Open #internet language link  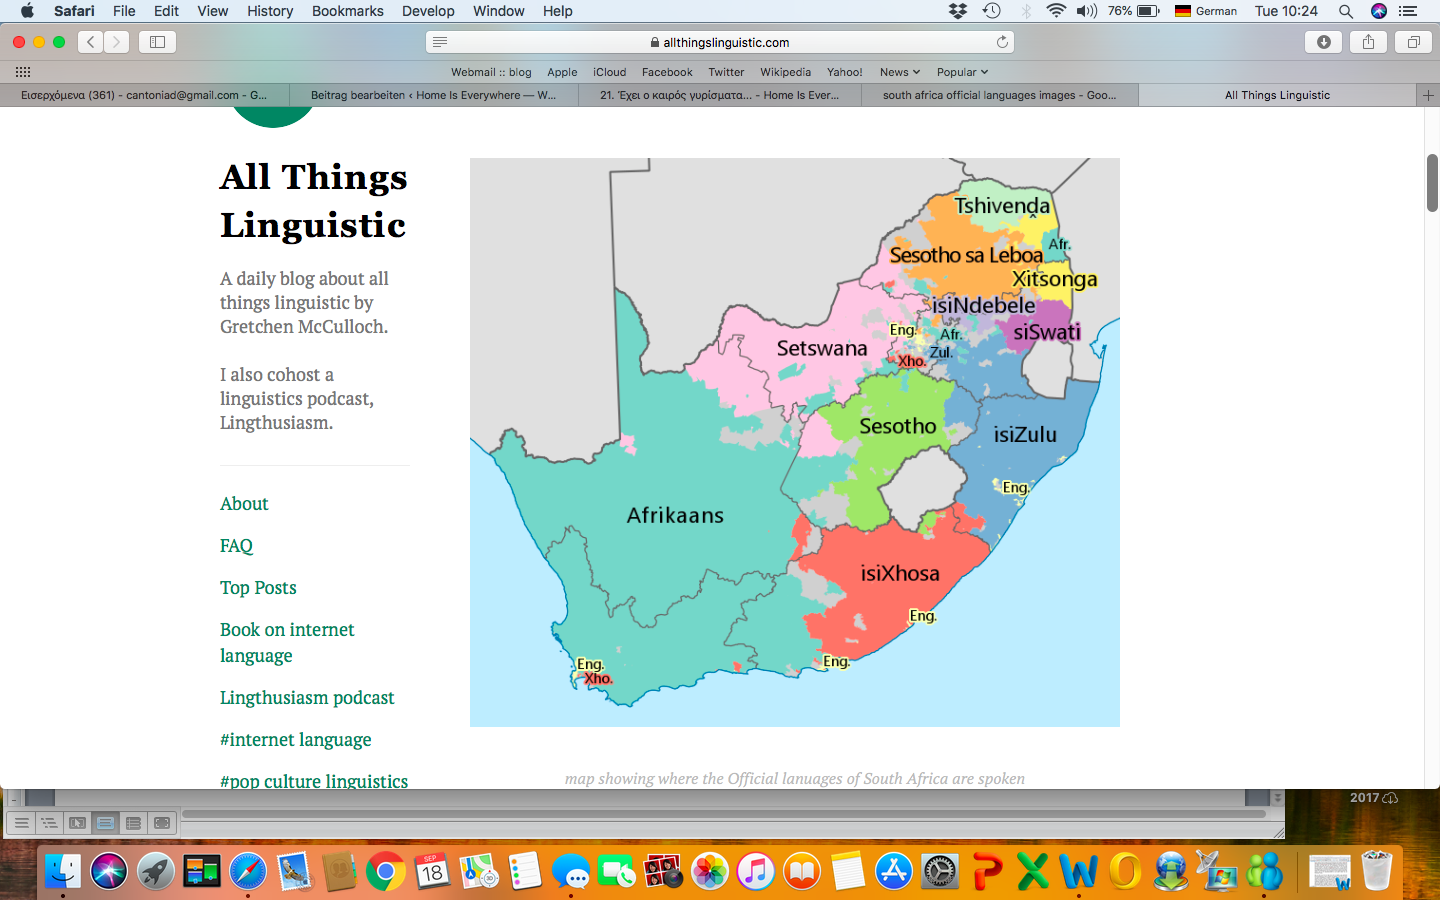(295, 740)
